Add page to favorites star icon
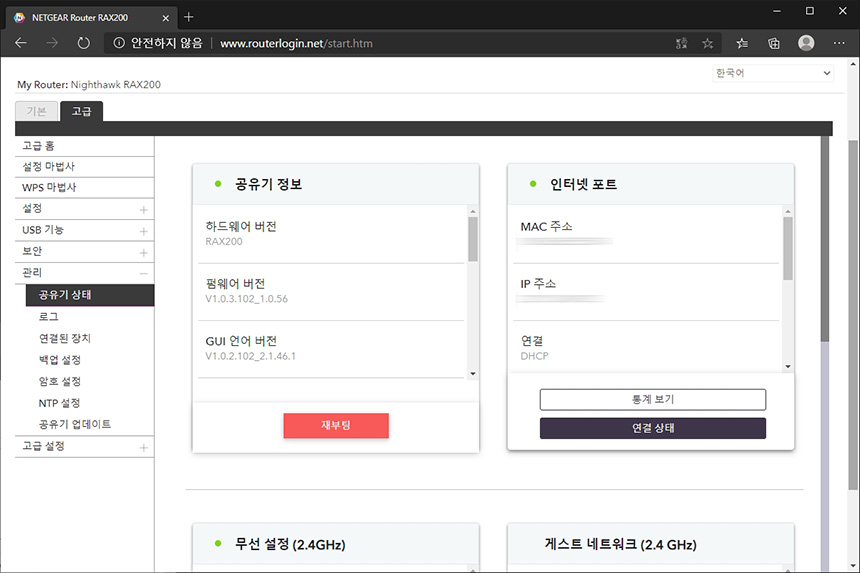The height and width of the screenshot is (573, 860). (708, 43)
